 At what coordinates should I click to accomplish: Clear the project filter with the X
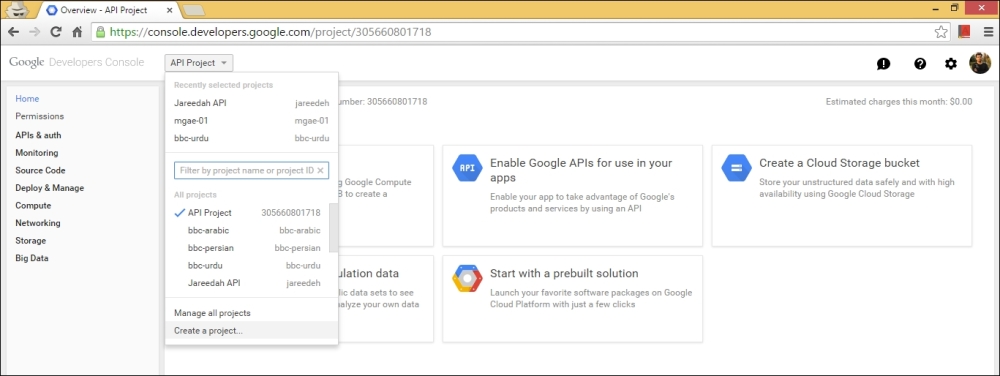point(321,170)
